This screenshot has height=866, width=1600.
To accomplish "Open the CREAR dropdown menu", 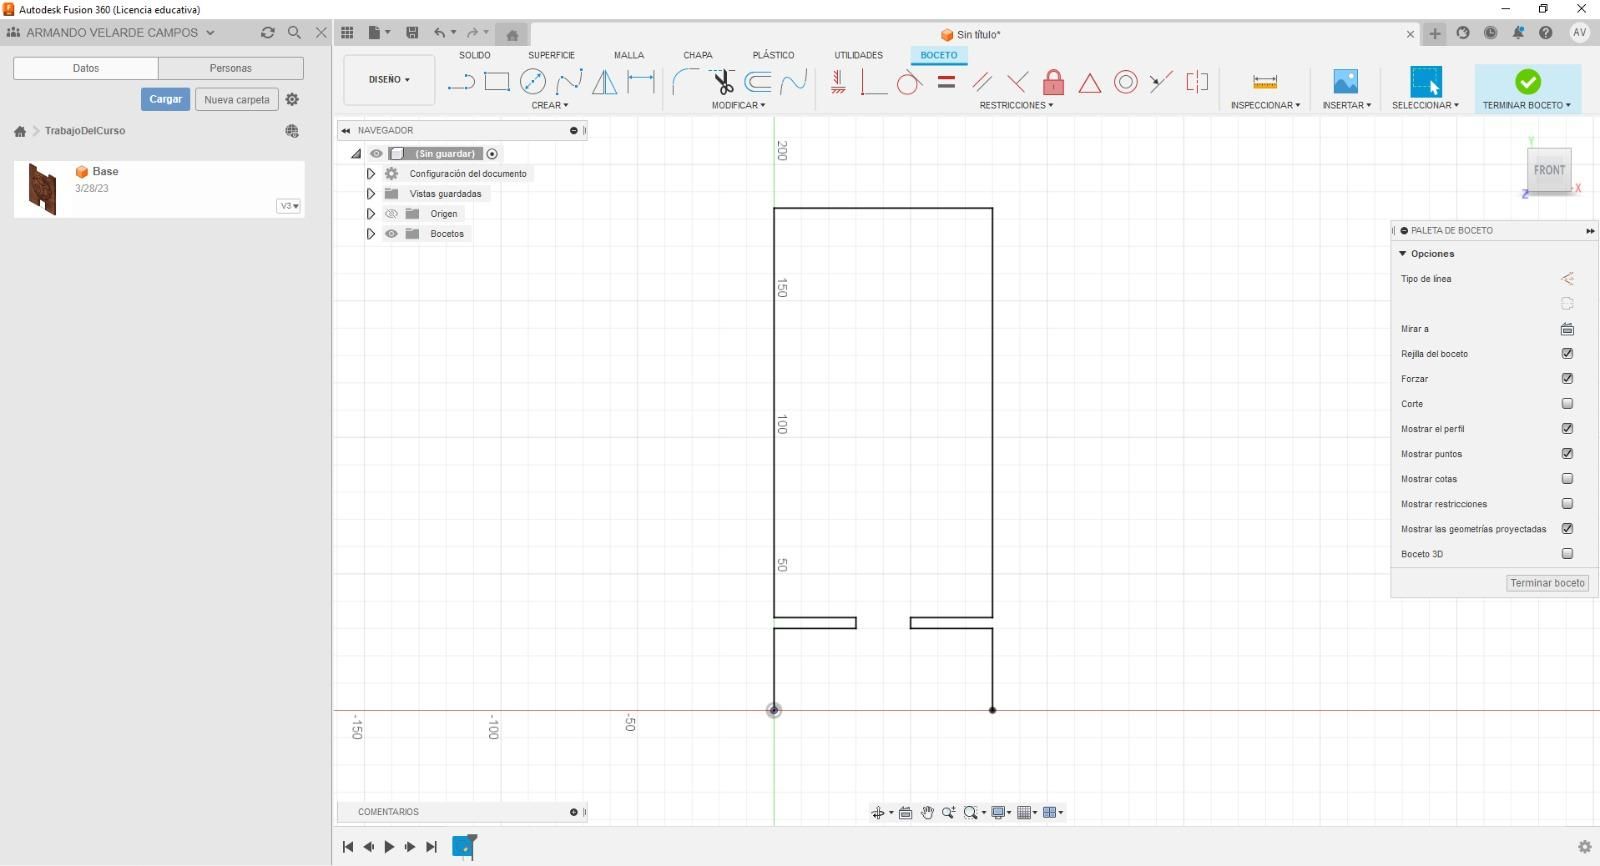I will point(549,105).
